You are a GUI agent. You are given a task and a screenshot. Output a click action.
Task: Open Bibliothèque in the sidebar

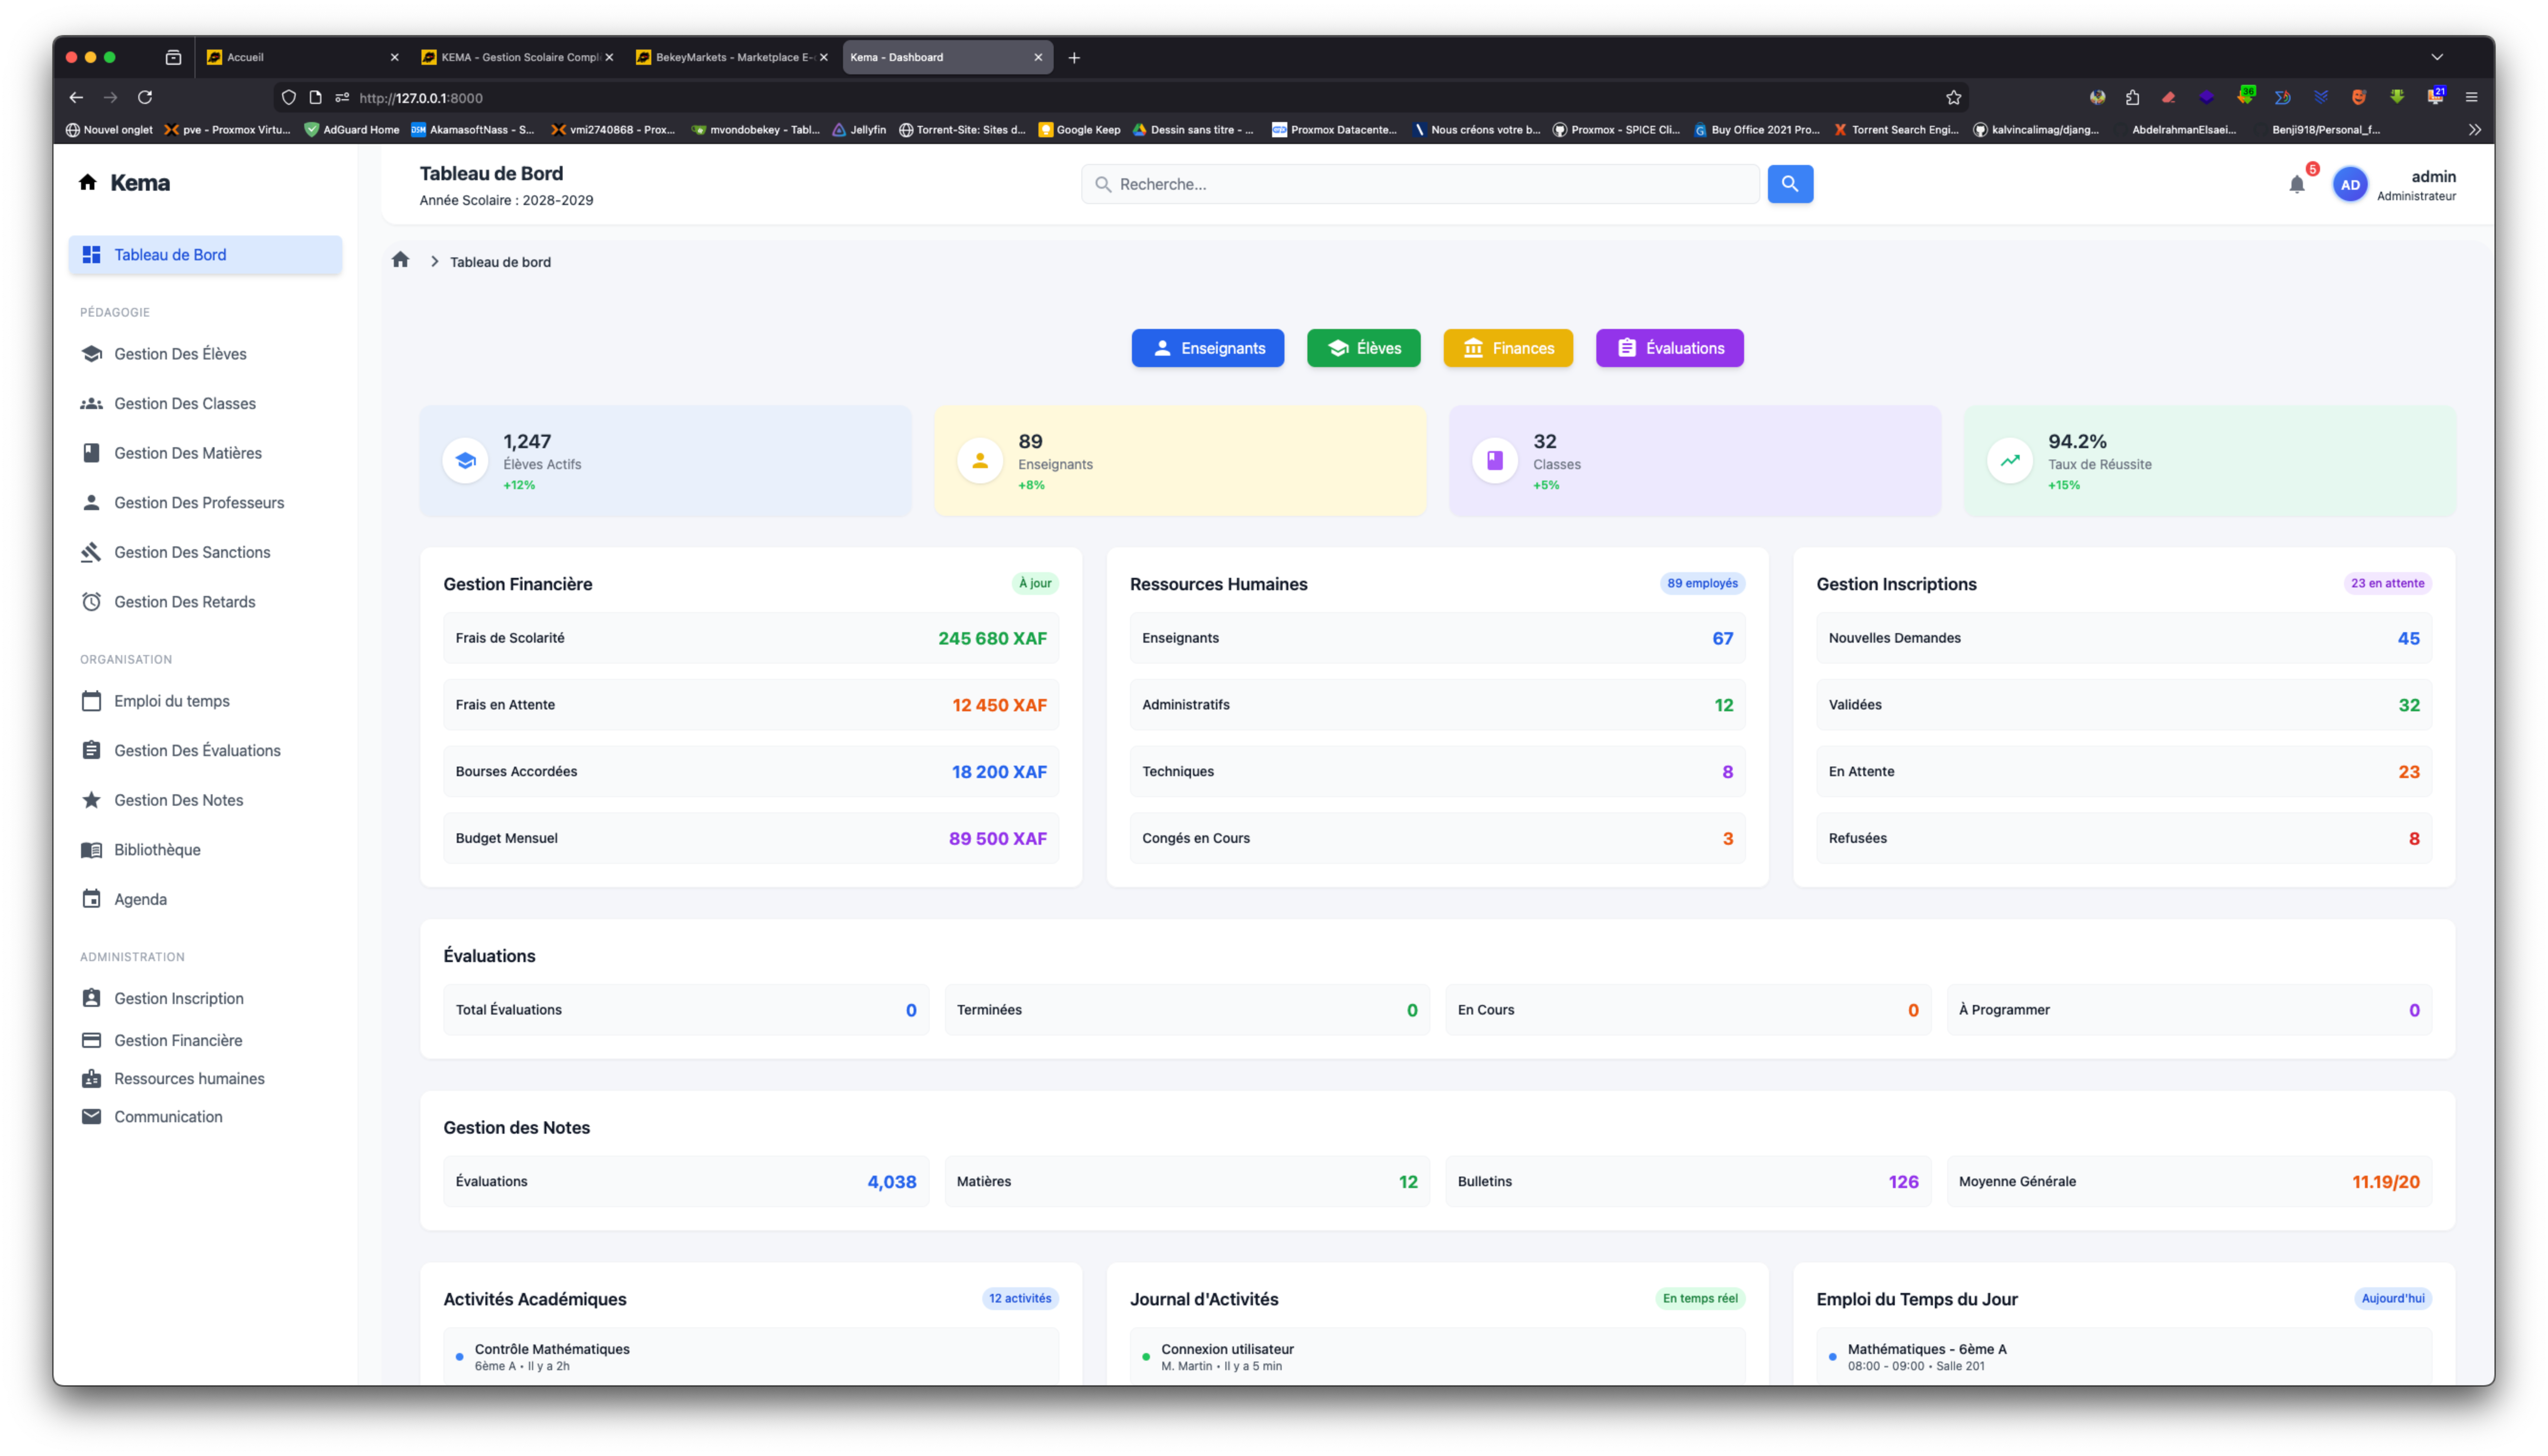157,850
